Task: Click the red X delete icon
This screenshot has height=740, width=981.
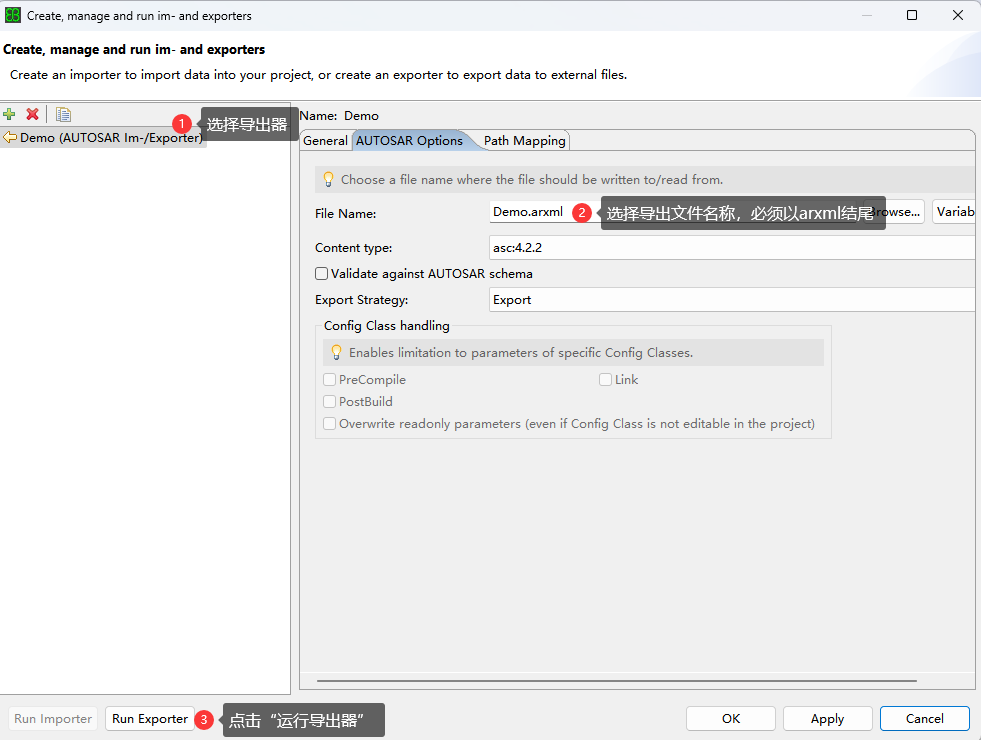Action: coord(32,115)
